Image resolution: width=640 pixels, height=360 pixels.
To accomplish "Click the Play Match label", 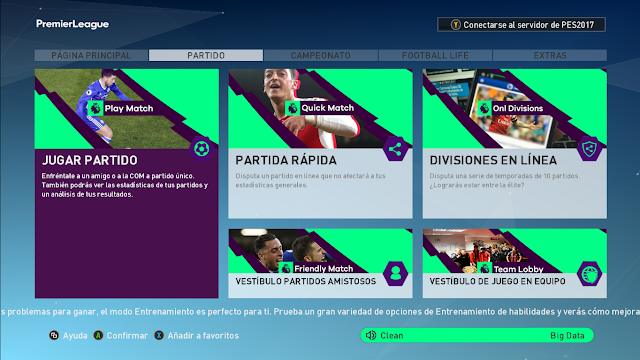I will coord(129,109).
